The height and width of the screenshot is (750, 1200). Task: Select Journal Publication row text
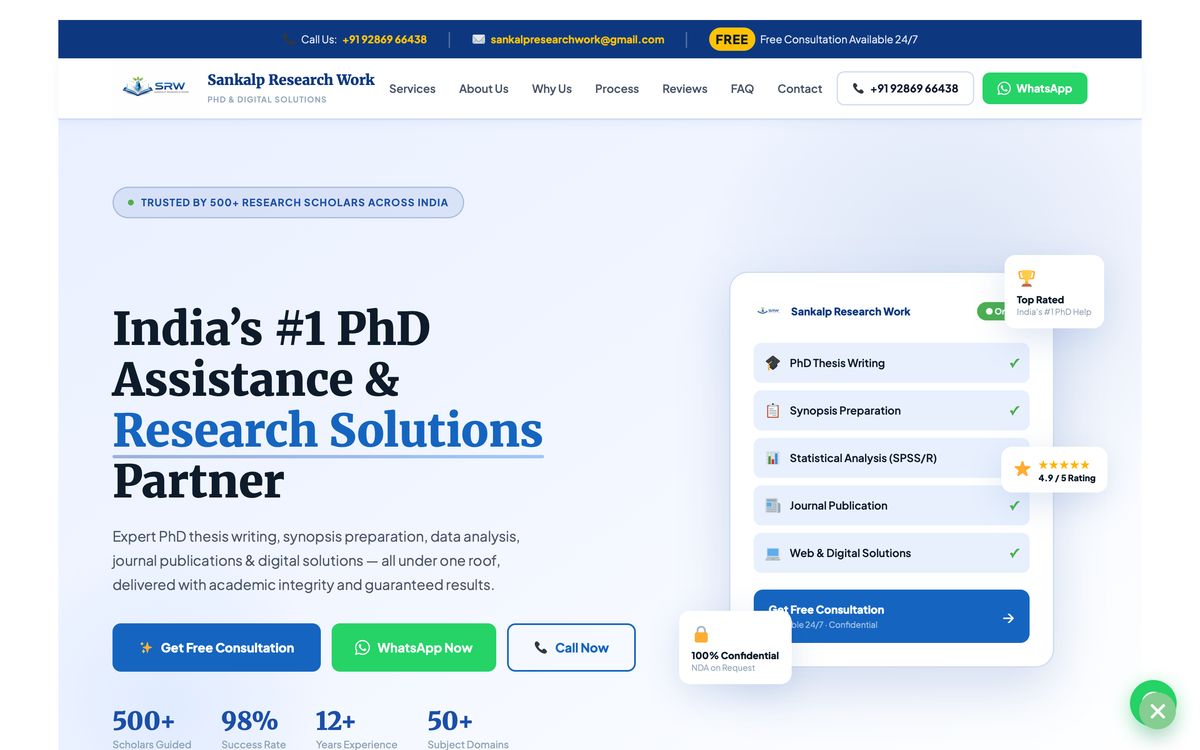pos(838,506)
